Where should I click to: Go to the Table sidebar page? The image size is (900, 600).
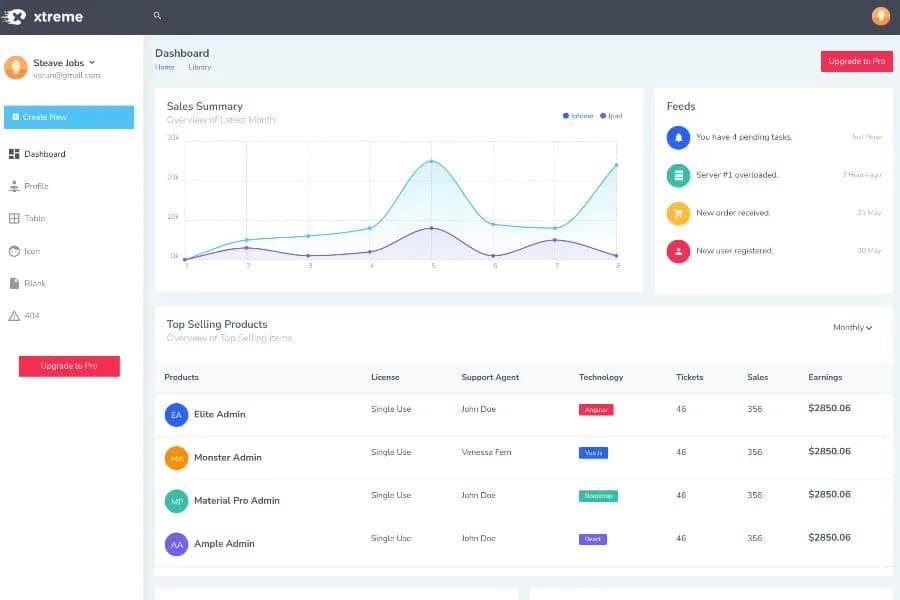click(34, 218)
